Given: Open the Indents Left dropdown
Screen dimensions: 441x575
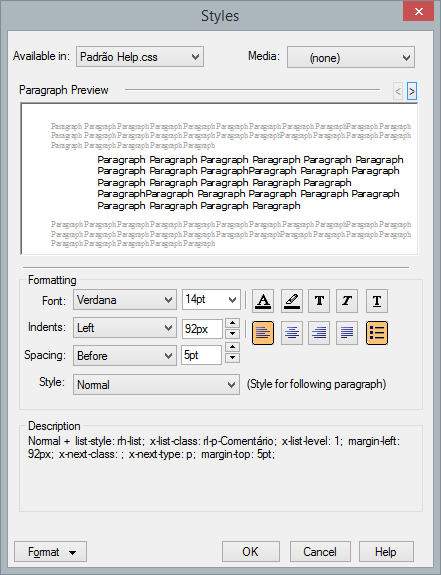Looking at the screenshot, I should coord(125,328).
